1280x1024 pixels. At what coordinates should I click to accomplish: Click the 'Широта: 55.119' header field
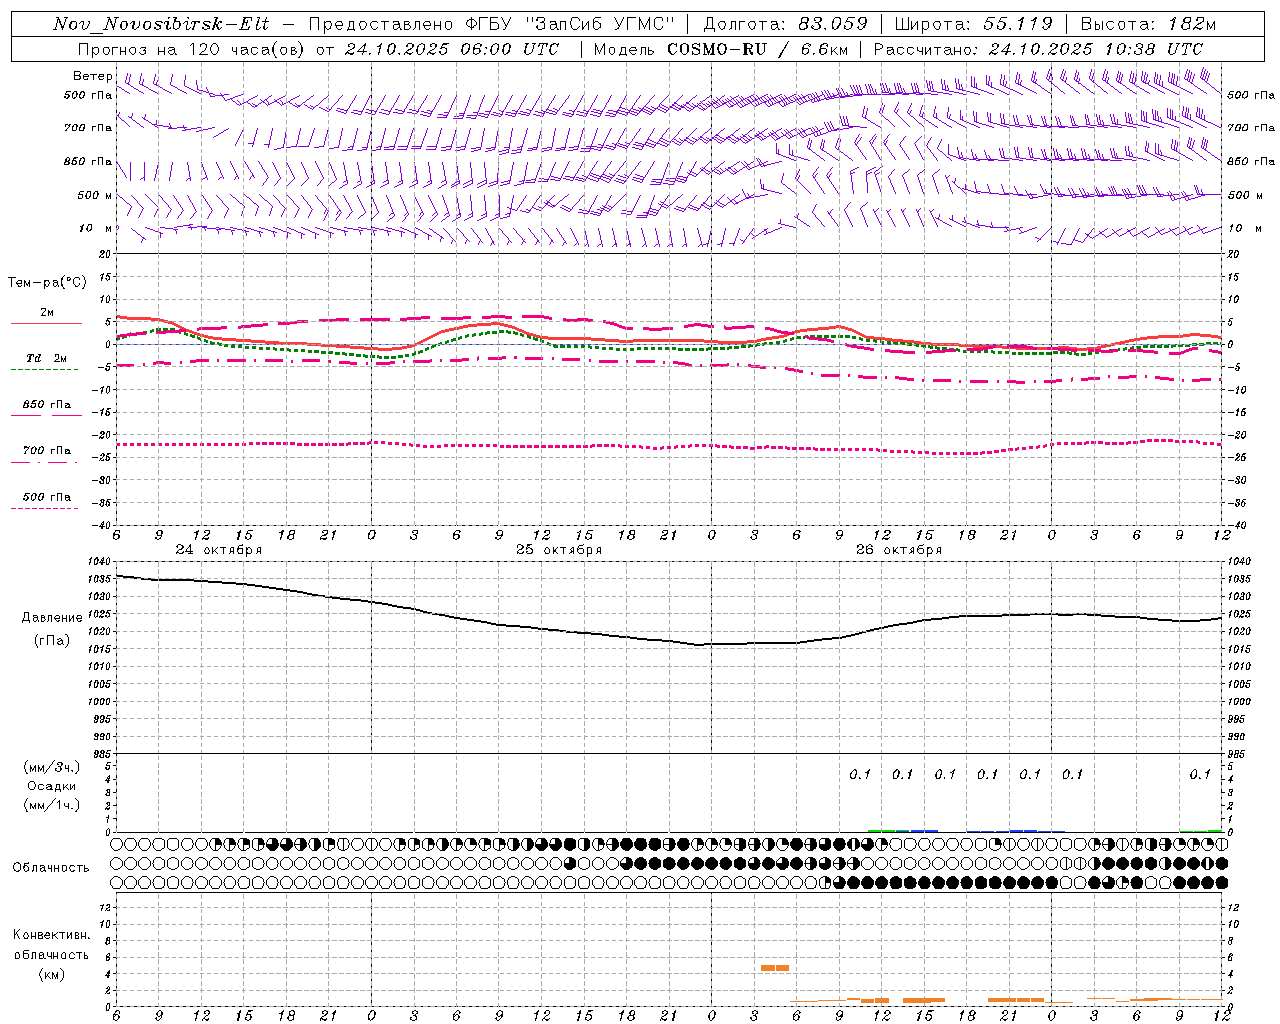[973, 24]
